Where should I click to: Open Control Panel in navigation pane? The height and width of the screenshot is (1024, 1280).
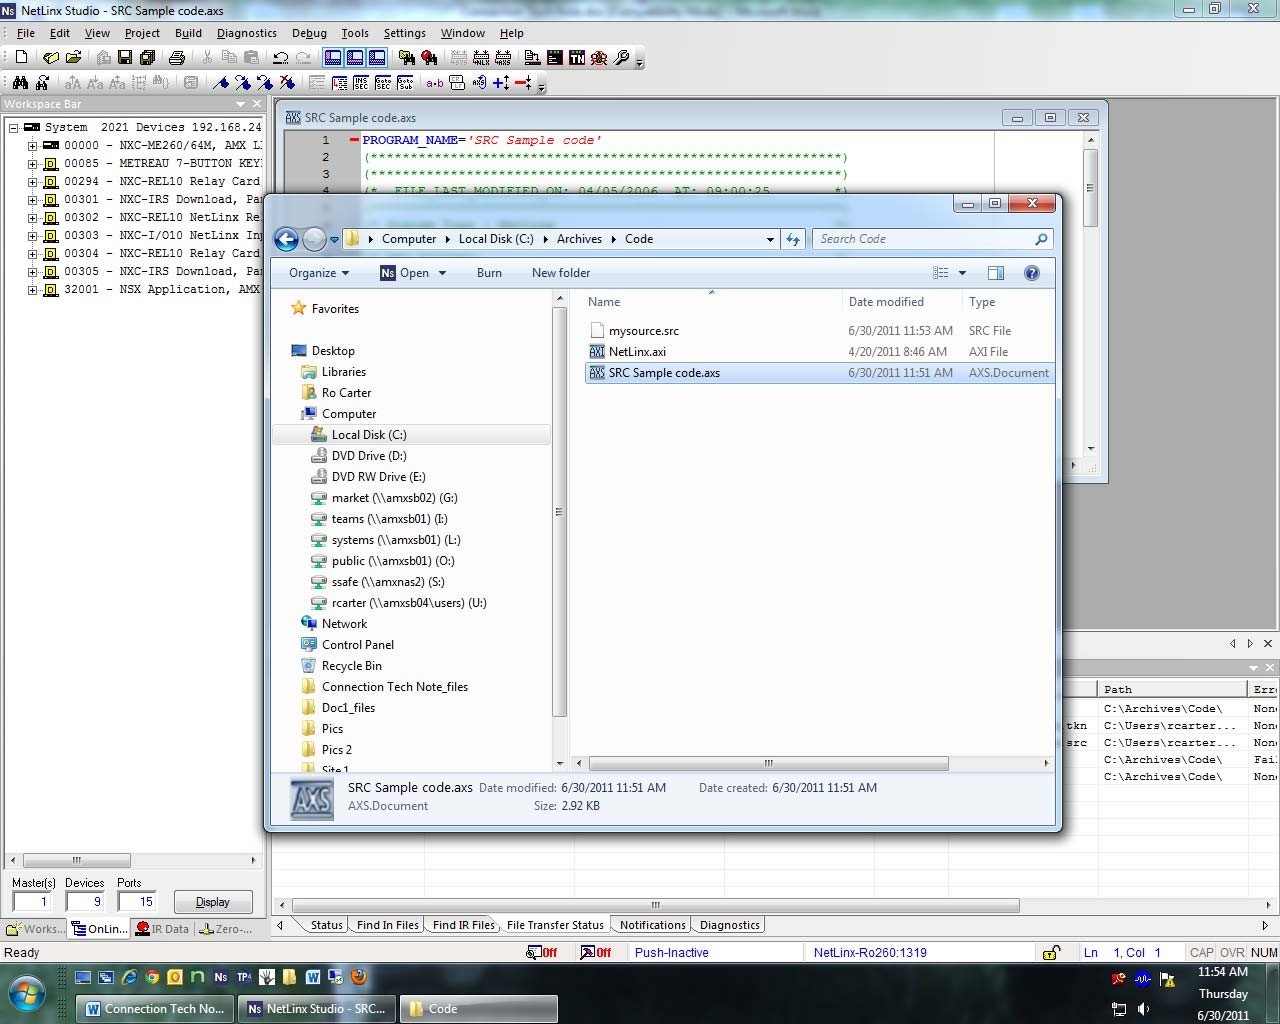tap(358, 645)
